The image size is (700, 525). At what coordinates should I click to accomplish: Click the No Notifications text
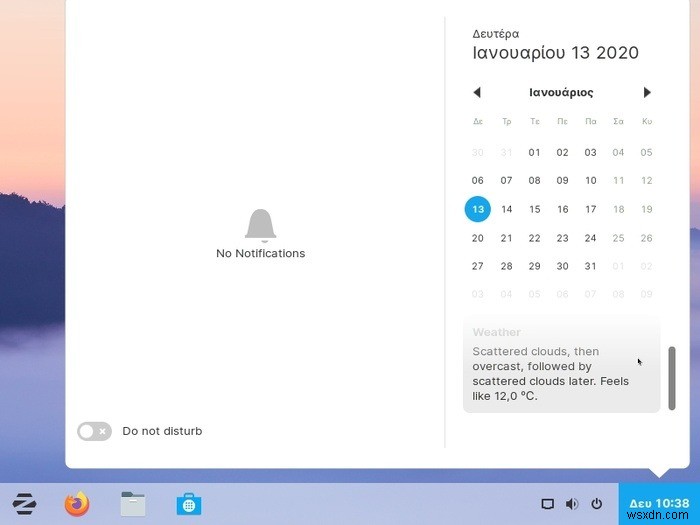coord(261,253)
